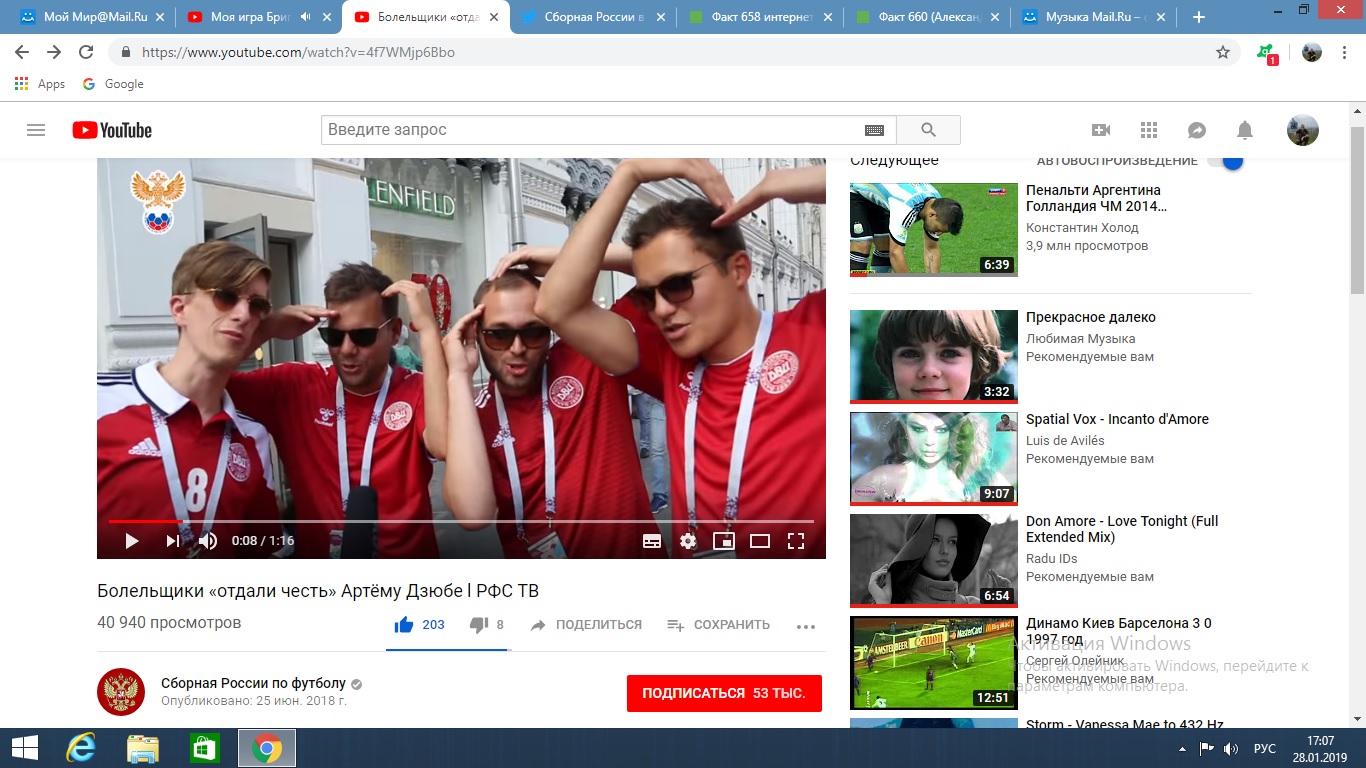This screenshot has height=768, width=1366.
Task: Open the green extension icon with badge
Action: 1267,53
